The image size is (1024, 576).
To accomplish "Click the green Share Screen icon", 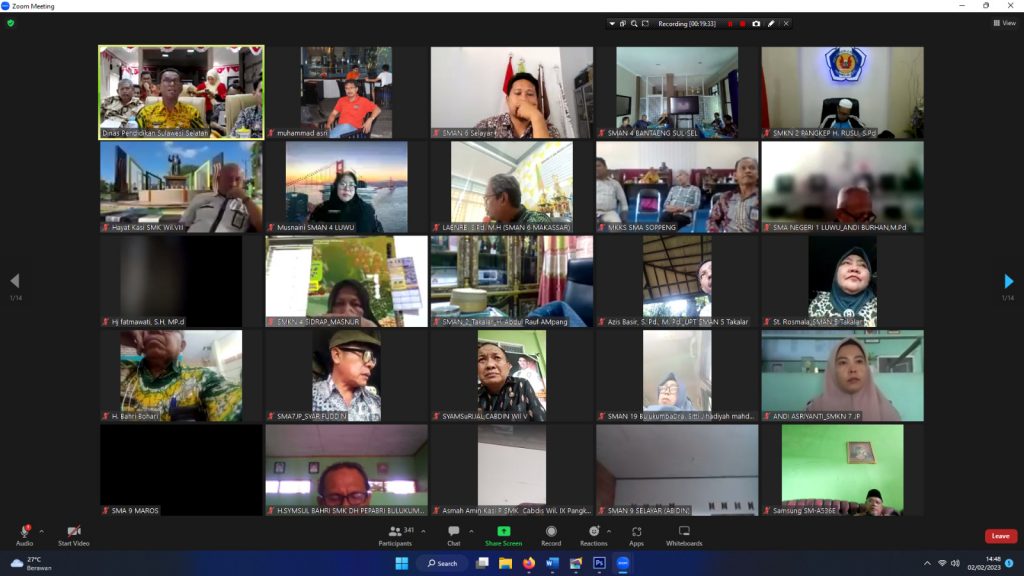I will pyautogui.click(x=503, y=531).
